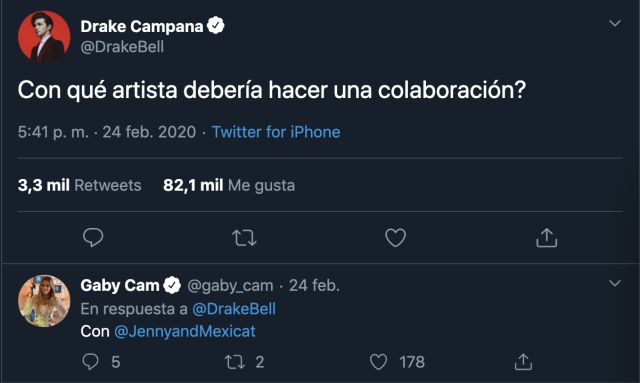
Task: Open the @DrakeBell mention in reply
Action: (x=234, y=309)
